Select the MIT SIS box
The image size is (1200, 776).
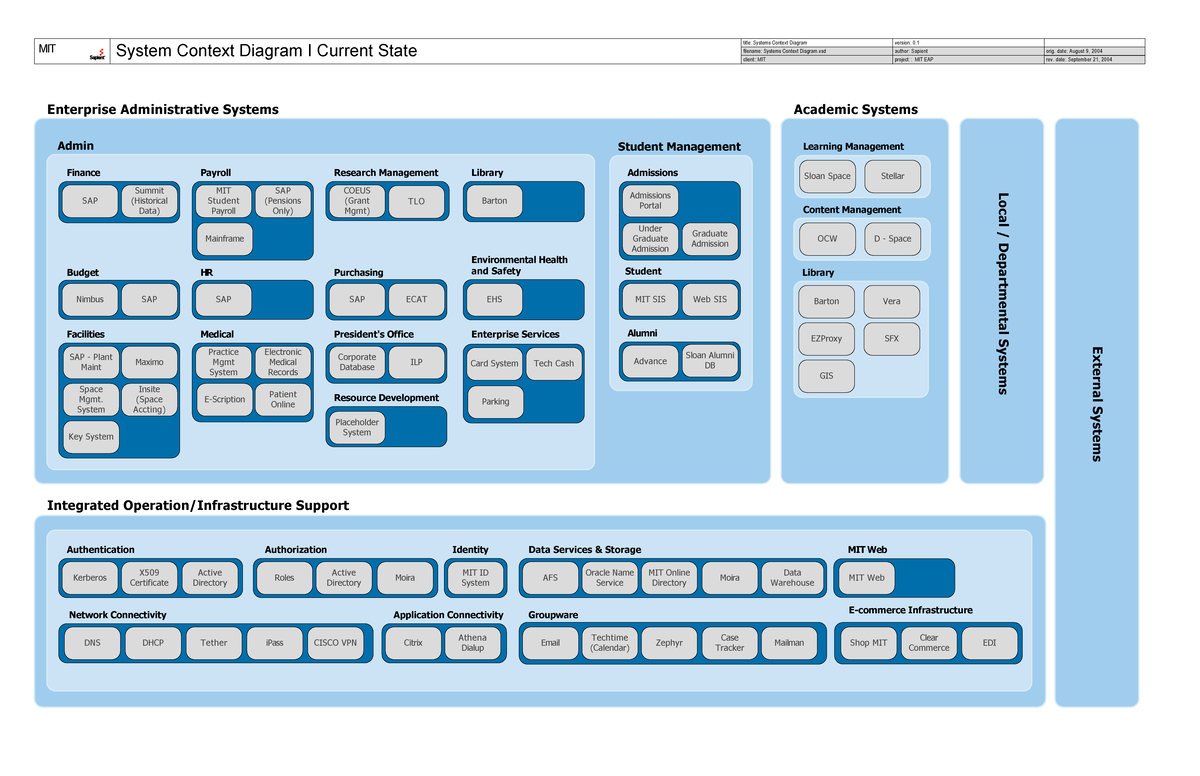tap(650, 299)
